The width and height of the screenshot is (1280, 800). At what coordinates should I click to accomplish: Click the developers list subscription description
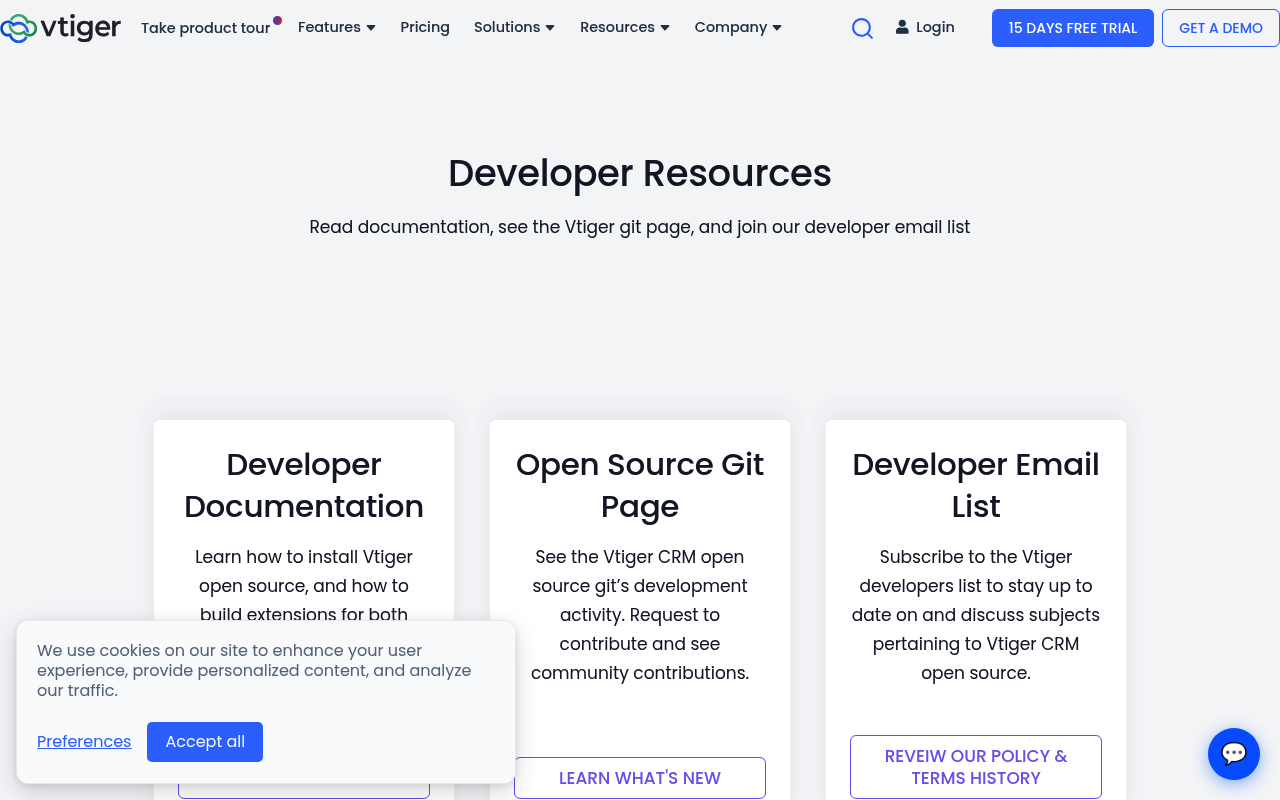[976, 615]
